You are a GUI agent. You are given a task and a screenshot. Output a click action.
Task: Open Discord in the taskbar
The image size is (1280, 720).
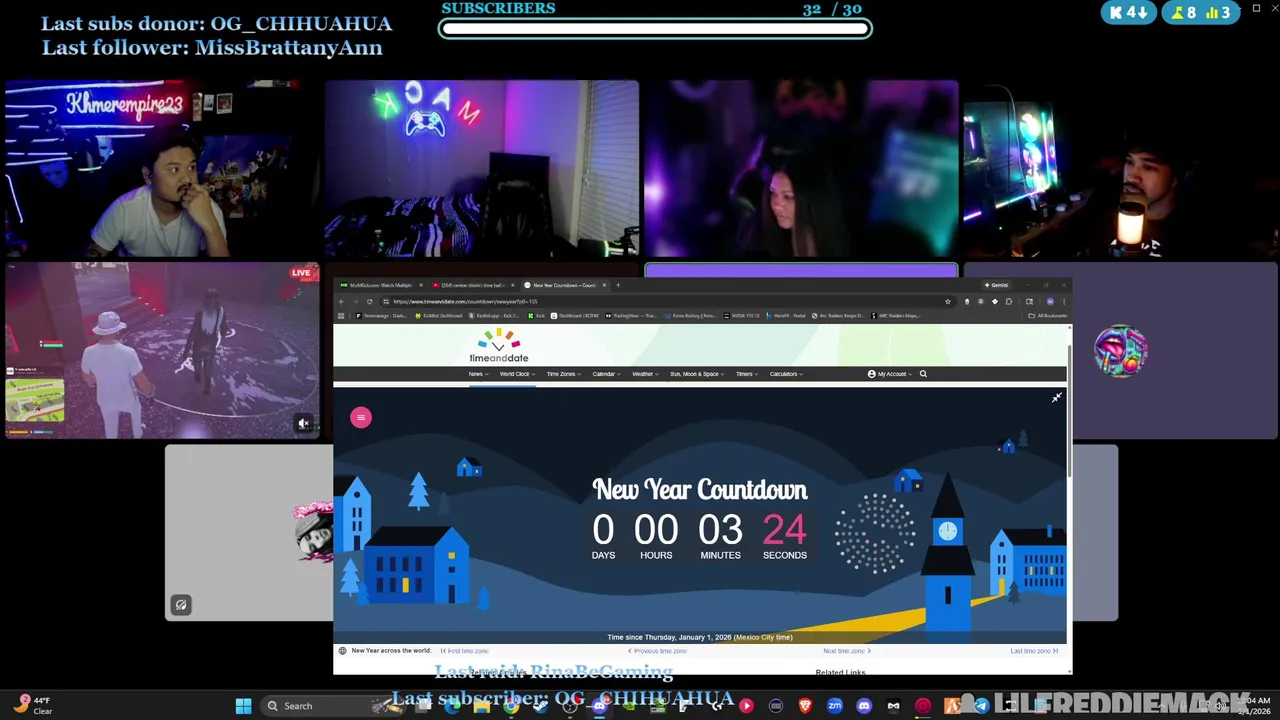864,706
